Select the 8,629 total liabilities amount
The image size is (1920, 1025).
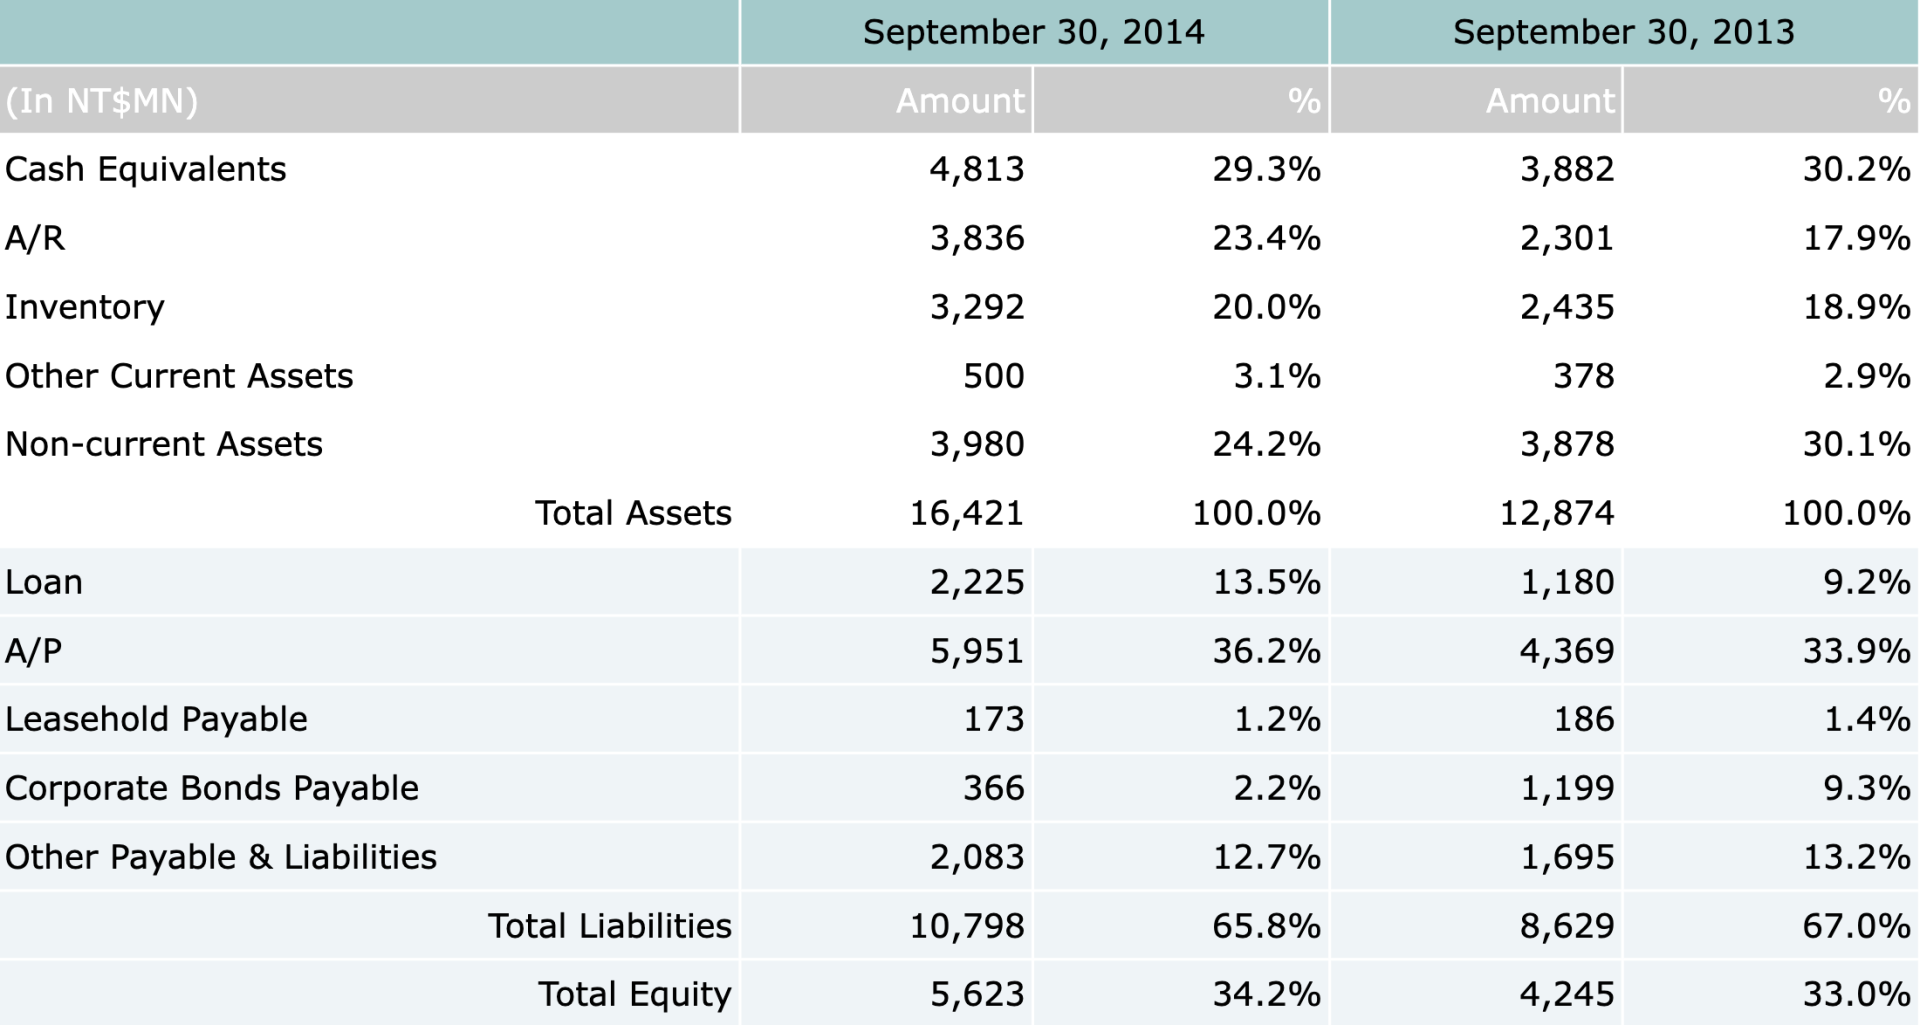(1566, 926)
